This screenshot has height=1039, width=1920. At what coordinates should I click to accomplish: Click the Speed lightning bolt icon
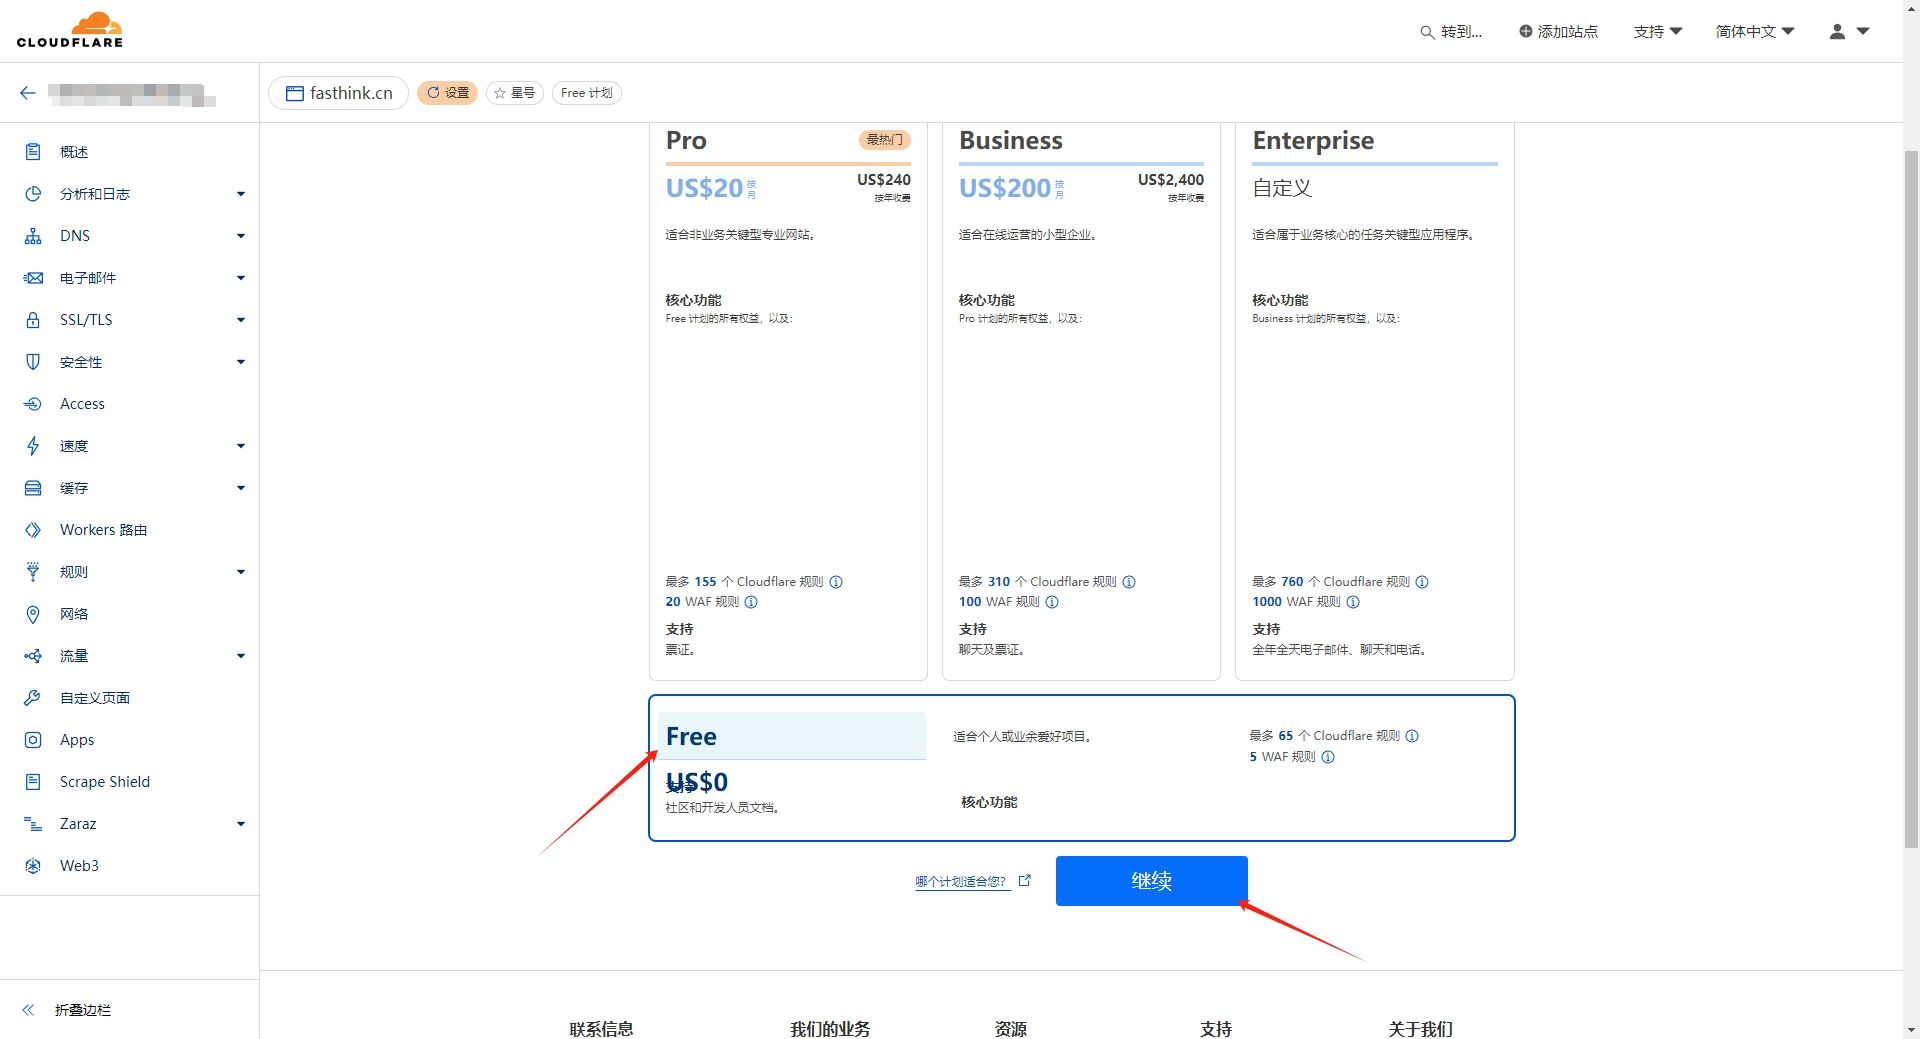33,446
